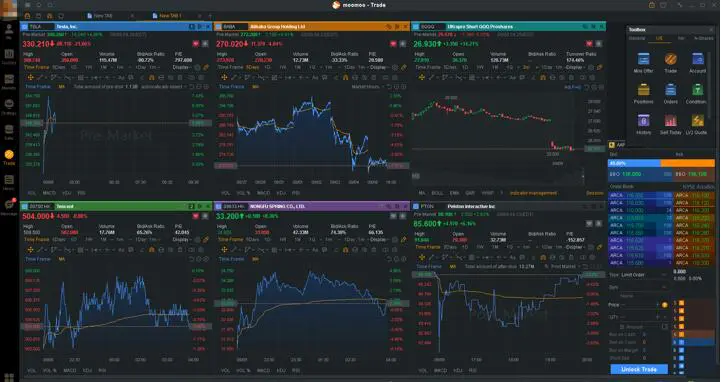This screenshot has width=721, height=382.
Task: Expand the Display dropdown in TSLA panel
Action: coord(182,68)
